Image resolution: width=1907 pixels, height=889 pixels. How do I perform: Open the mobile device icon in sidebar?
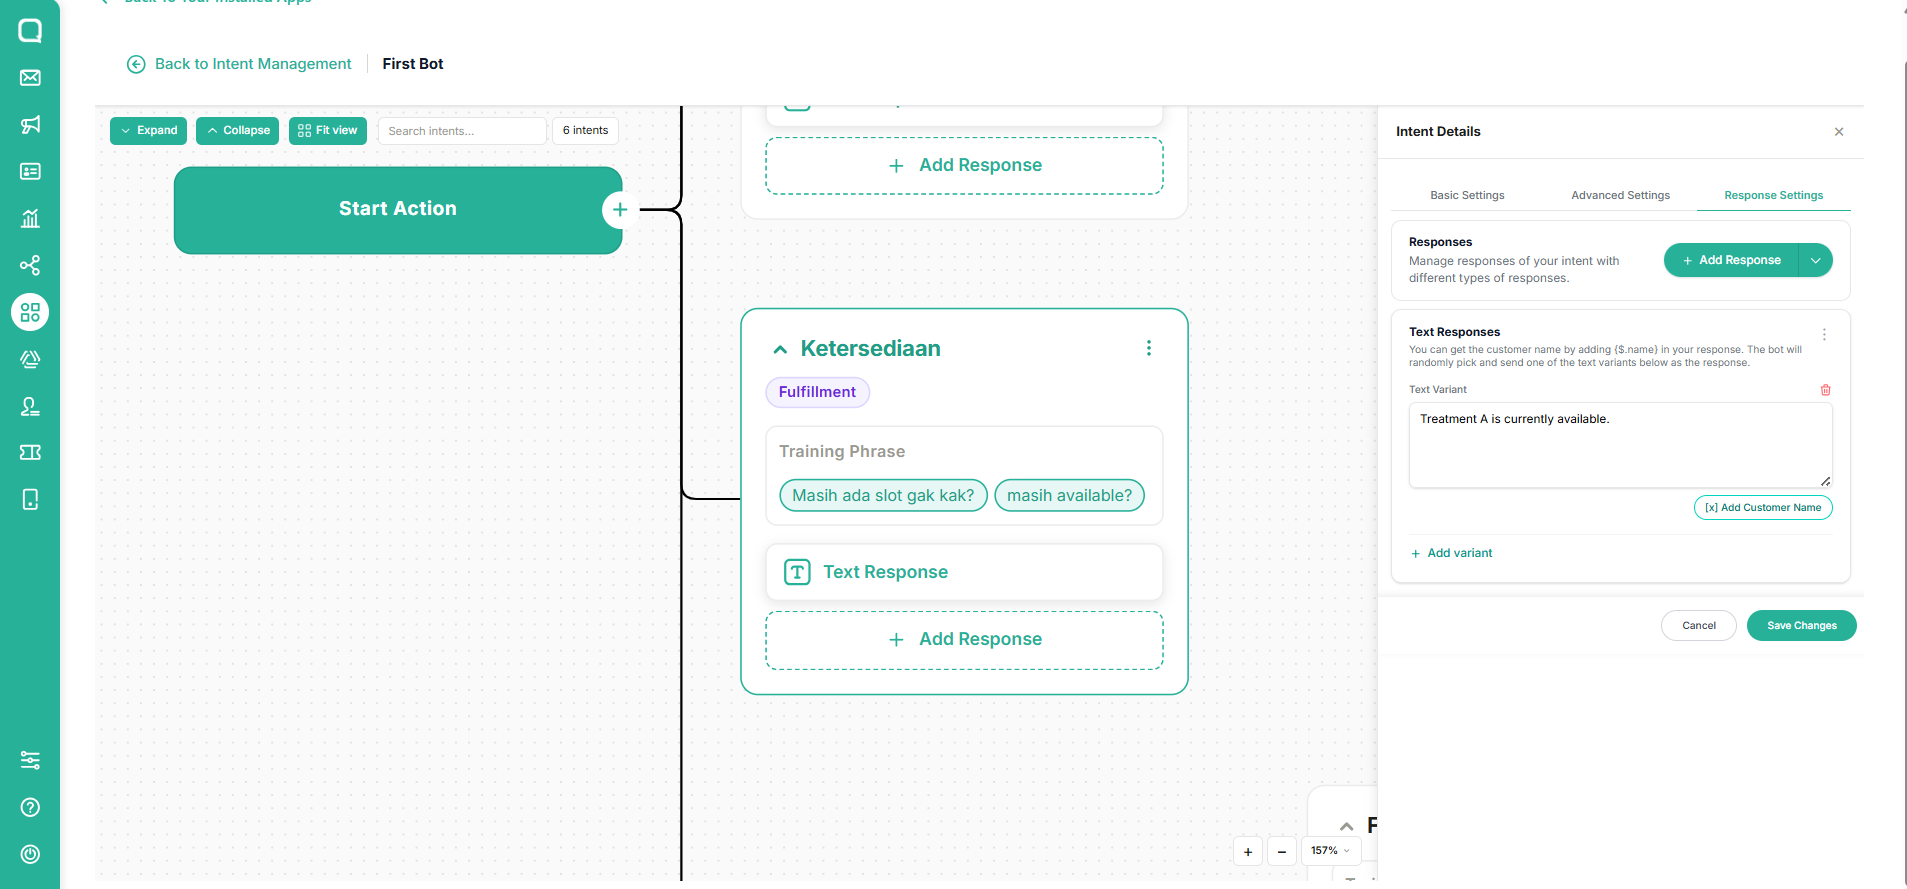coord(30,499)
